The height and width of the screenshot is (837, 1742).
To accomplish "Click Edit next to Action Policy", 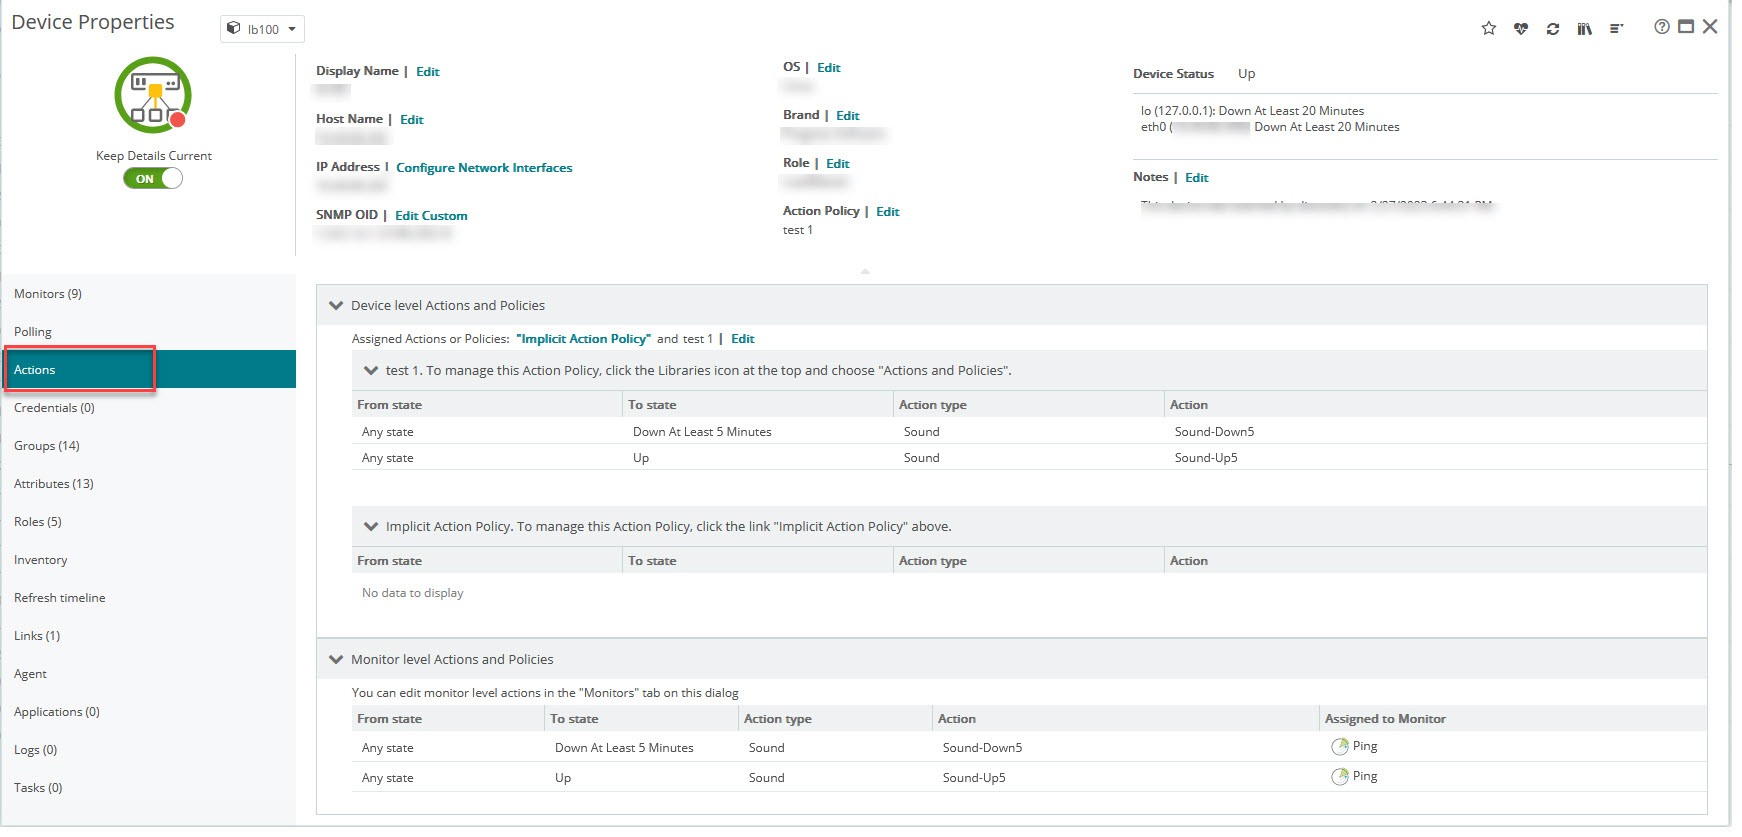I will (888, 212).
